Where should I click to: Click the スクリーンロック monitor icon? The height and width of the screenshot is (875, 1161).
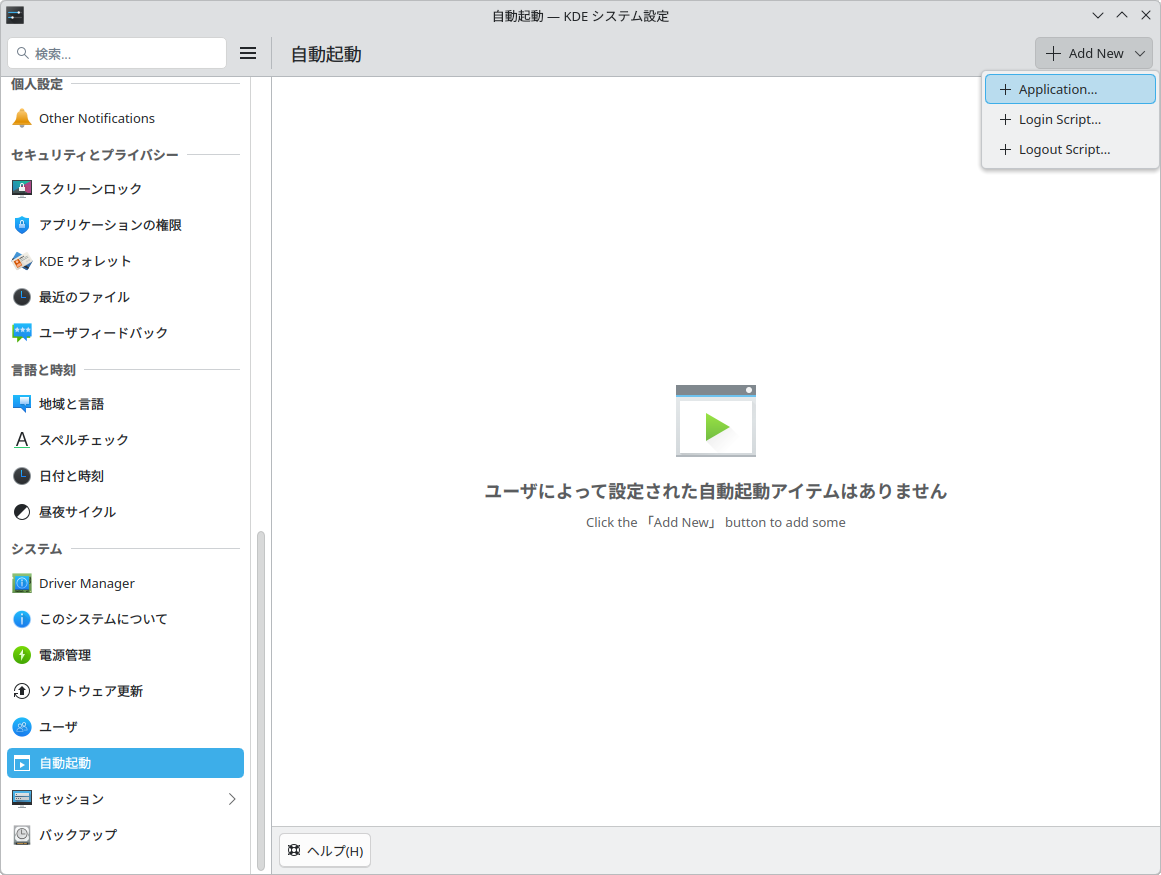(22, 189)
